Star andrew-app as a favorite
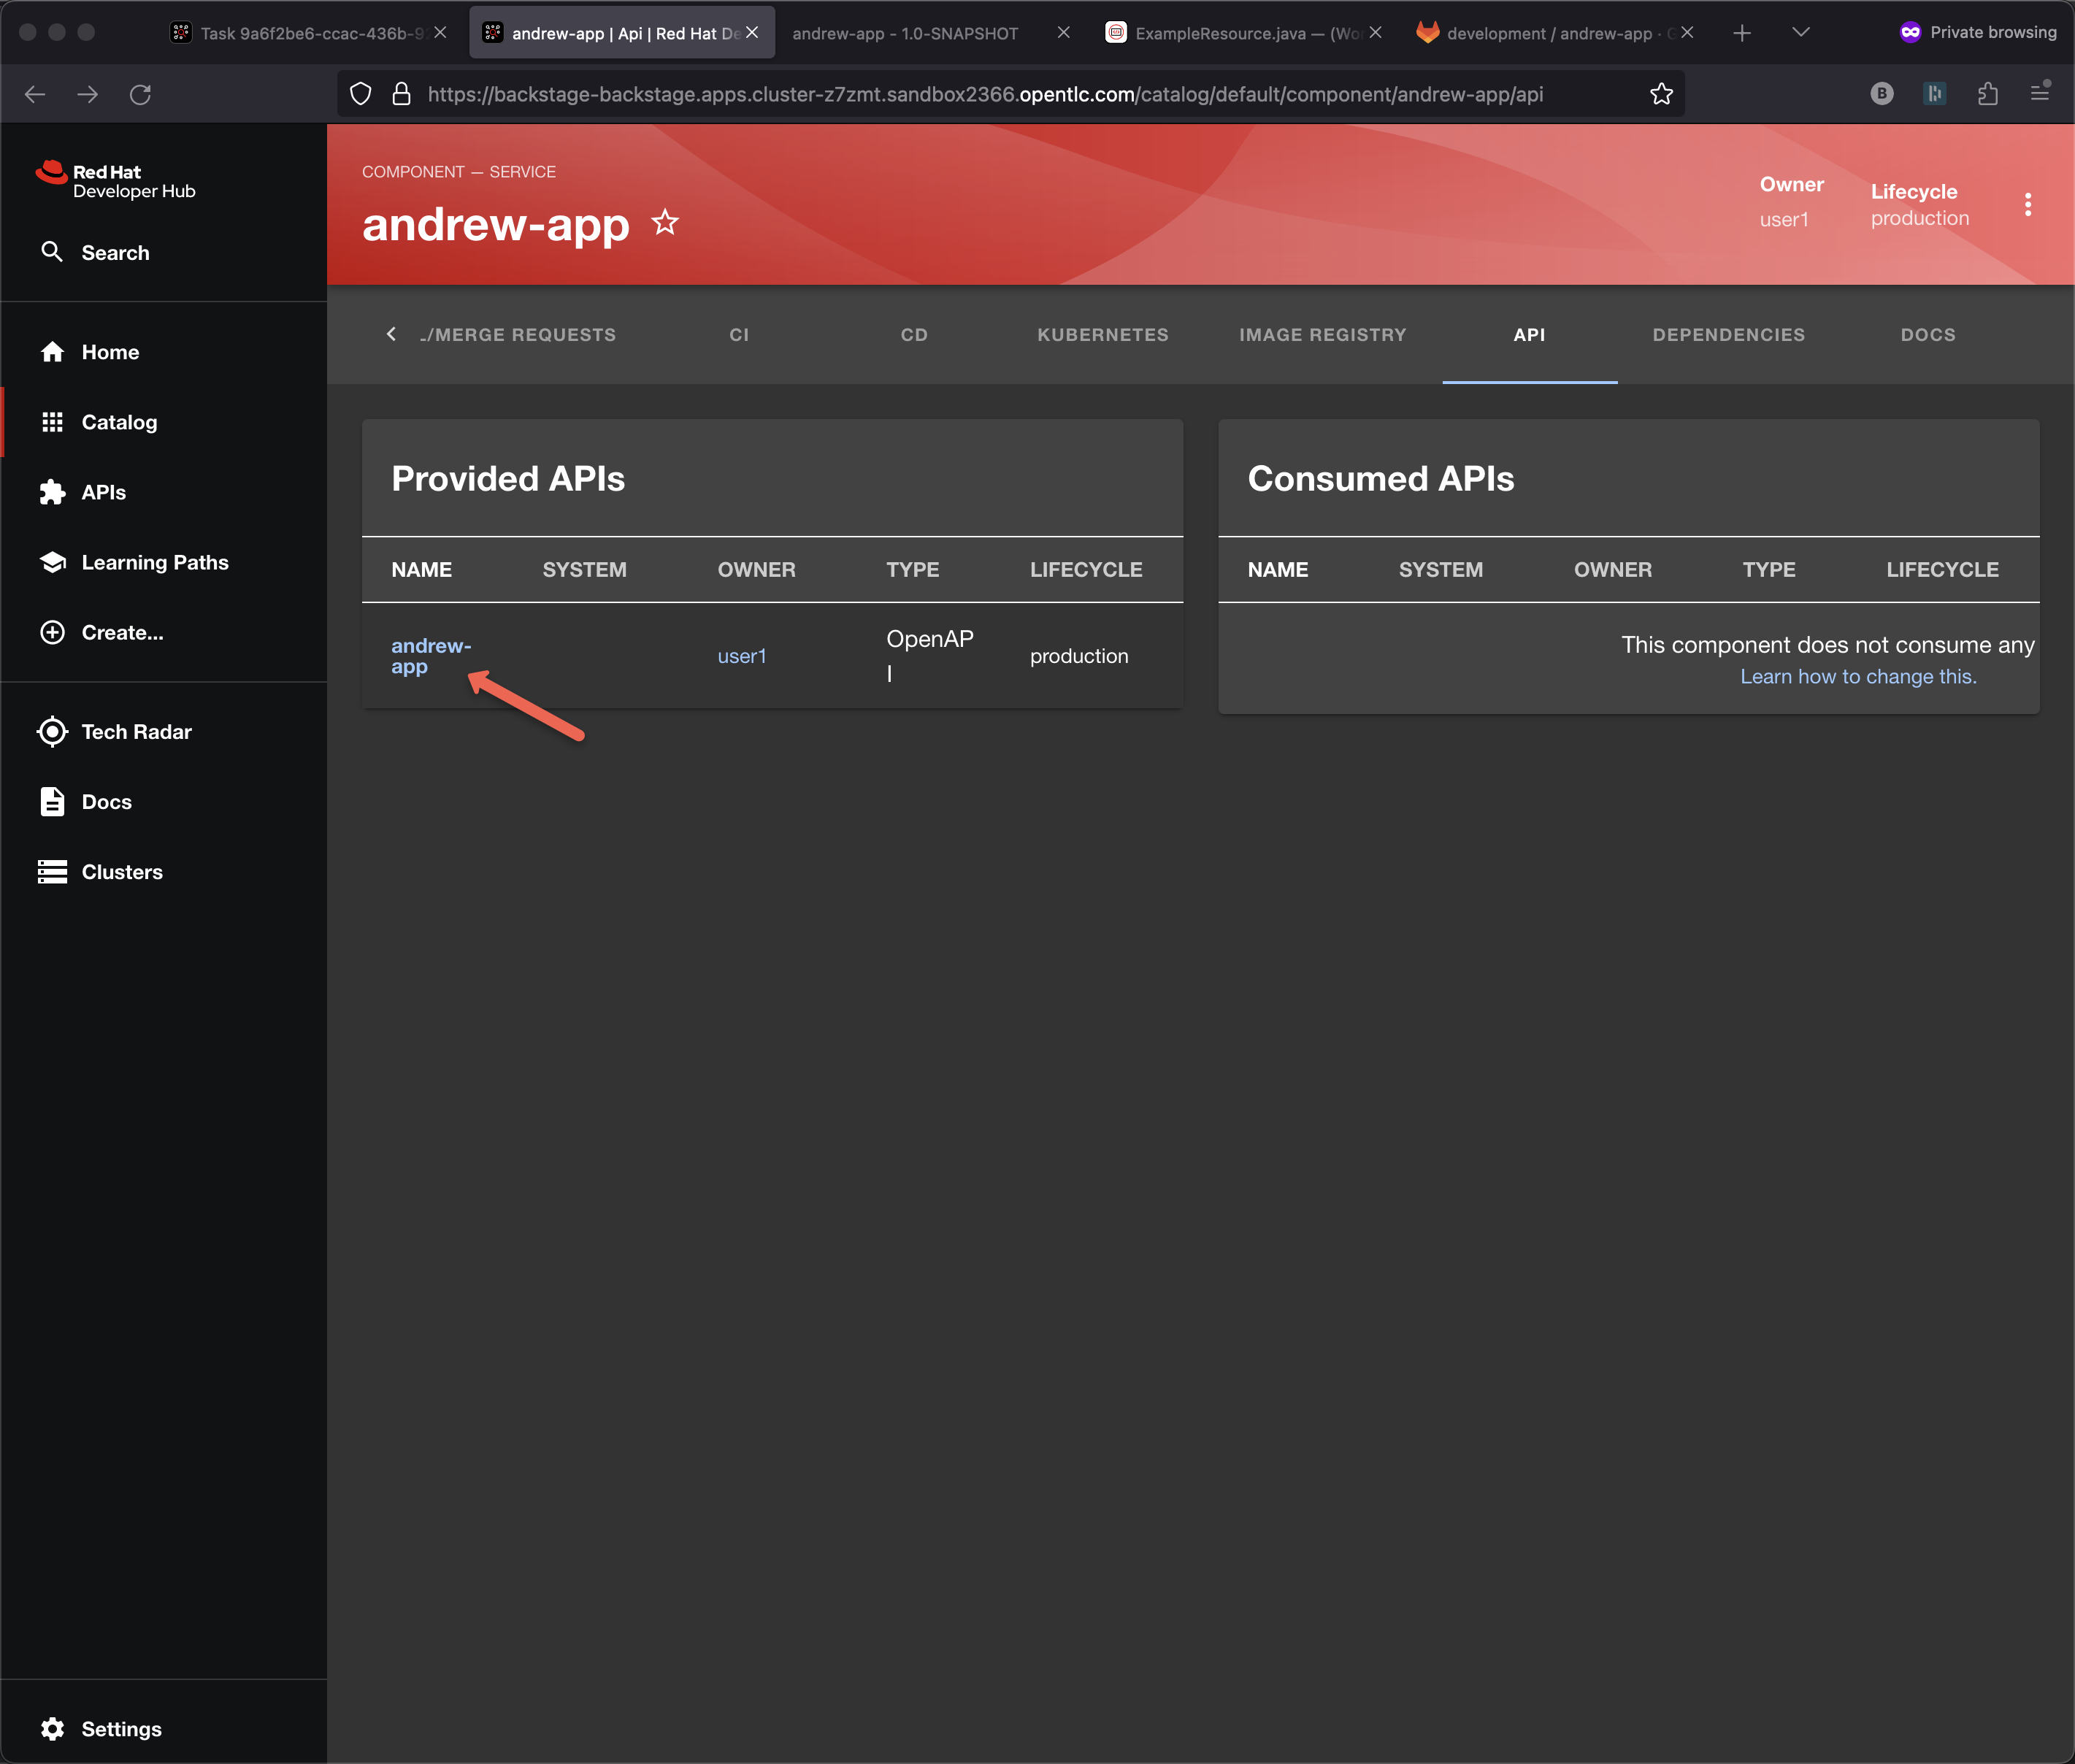This screenshot has height=1764, width=2075. click(x=665, y=223)
